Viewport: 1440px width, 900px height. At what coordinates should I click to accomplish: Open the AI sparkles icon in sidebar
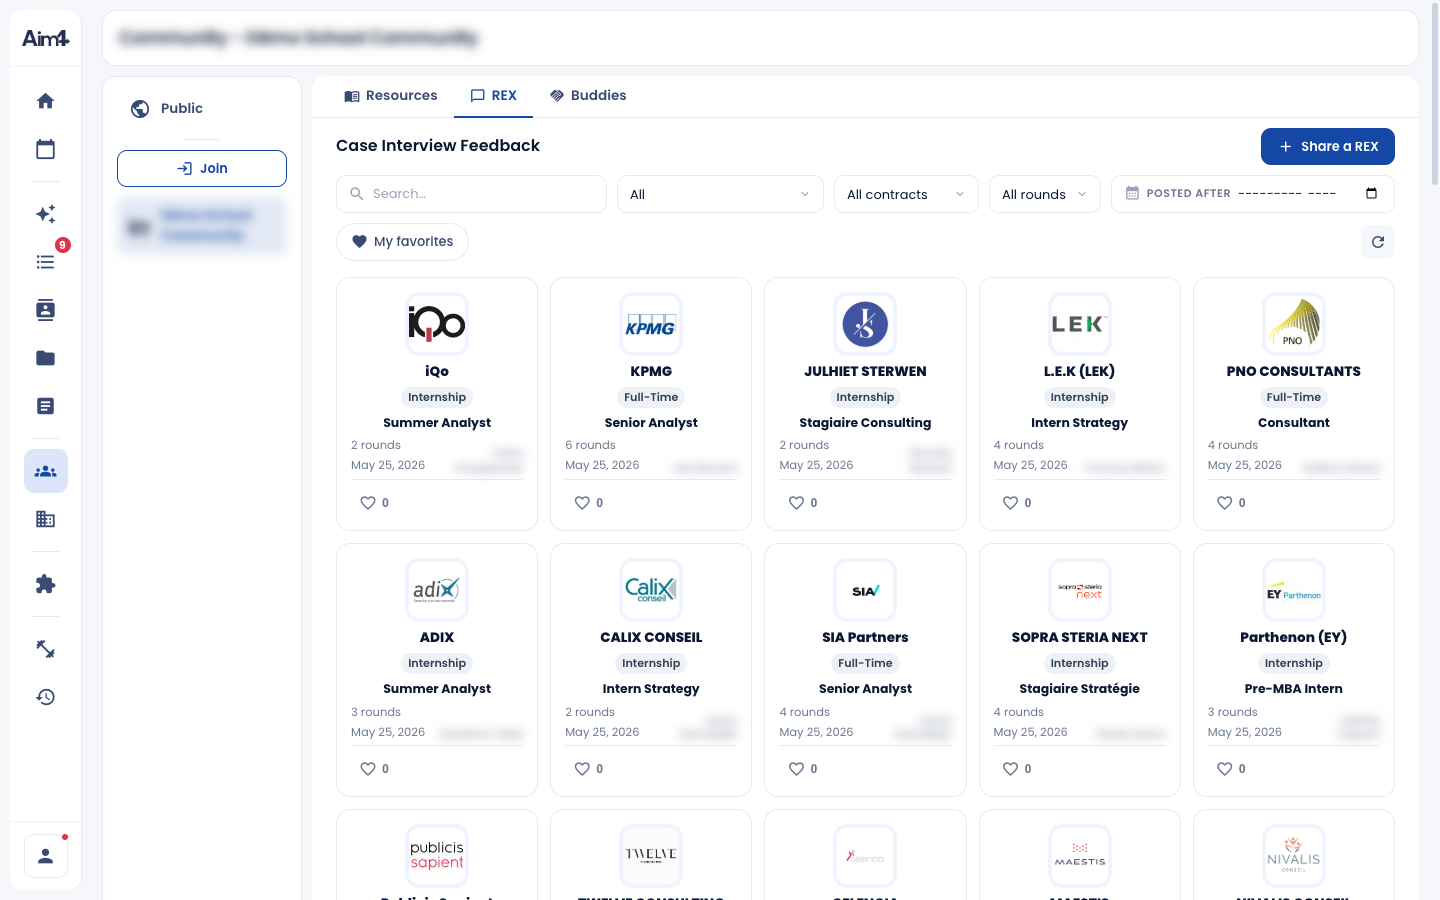[x=45, y=214]
